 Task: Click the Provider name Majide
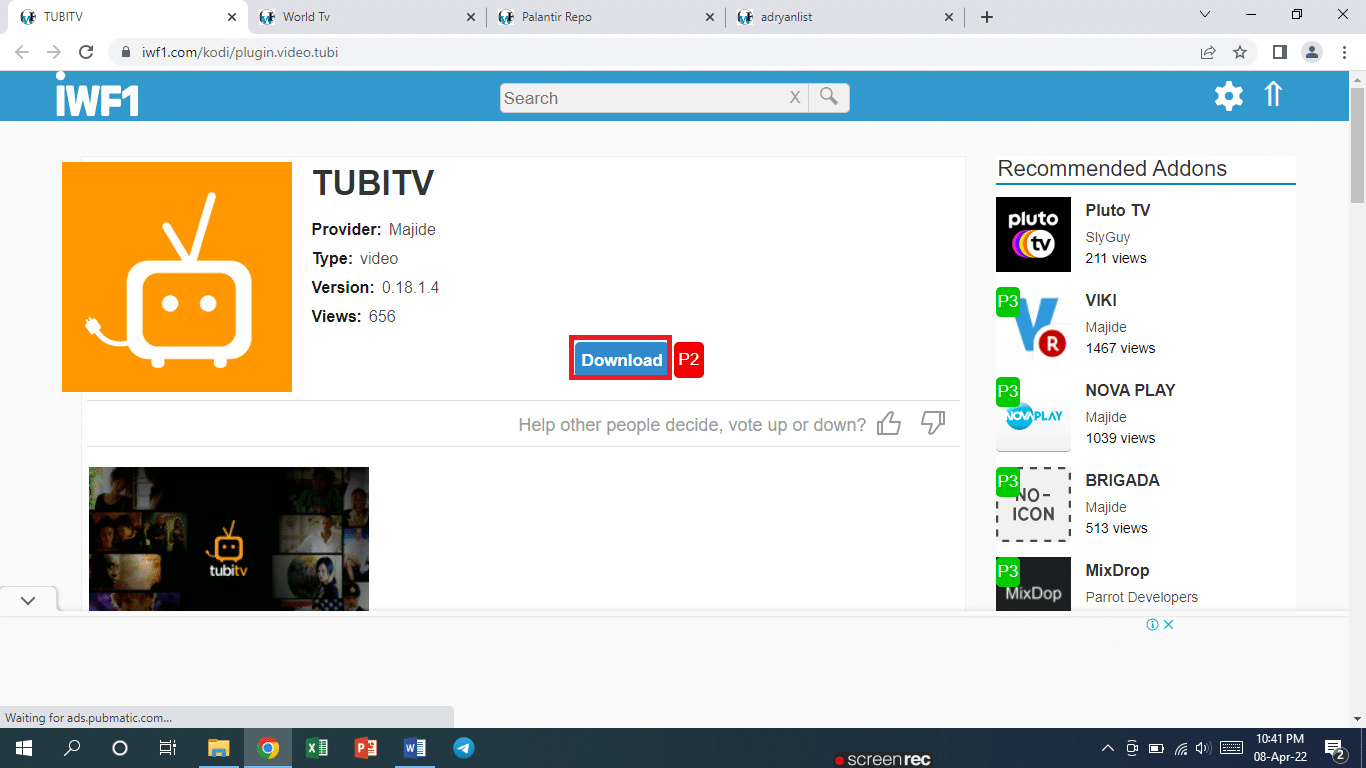(412, 229)
